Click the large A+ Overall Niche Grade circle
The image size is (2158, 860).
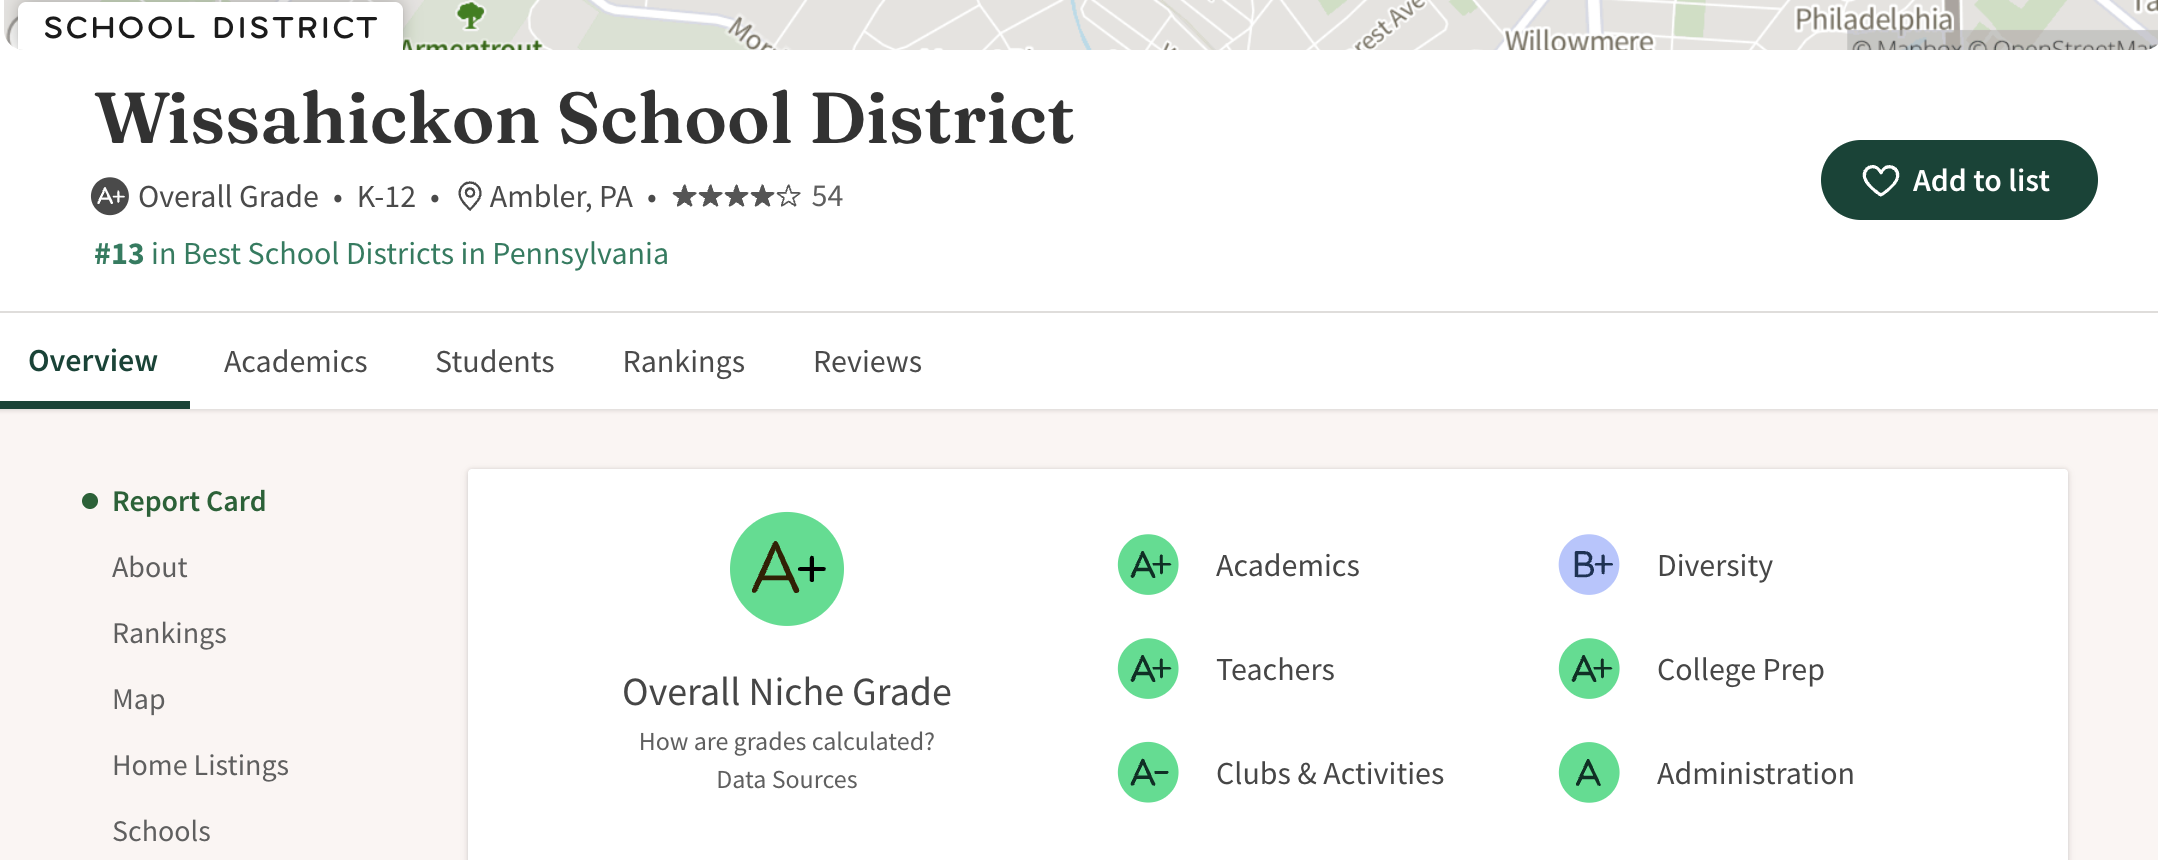787,569
